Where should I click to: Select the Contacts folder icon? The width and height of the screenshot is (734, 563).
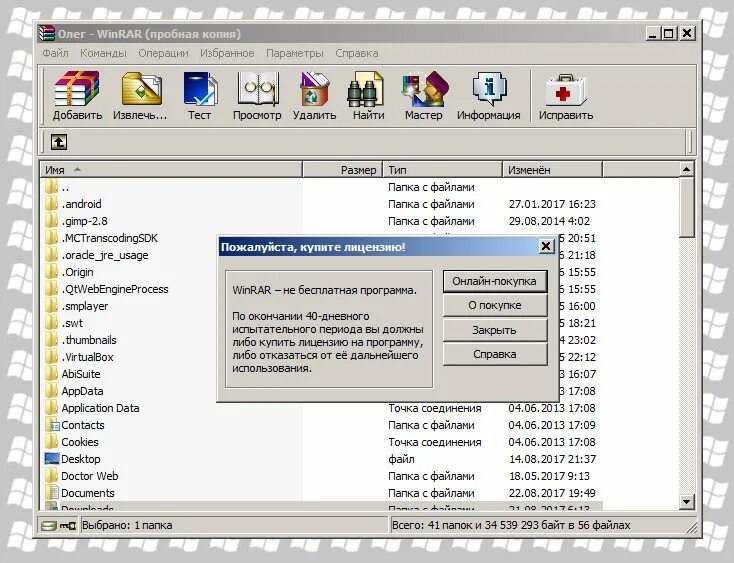[52, 425]
